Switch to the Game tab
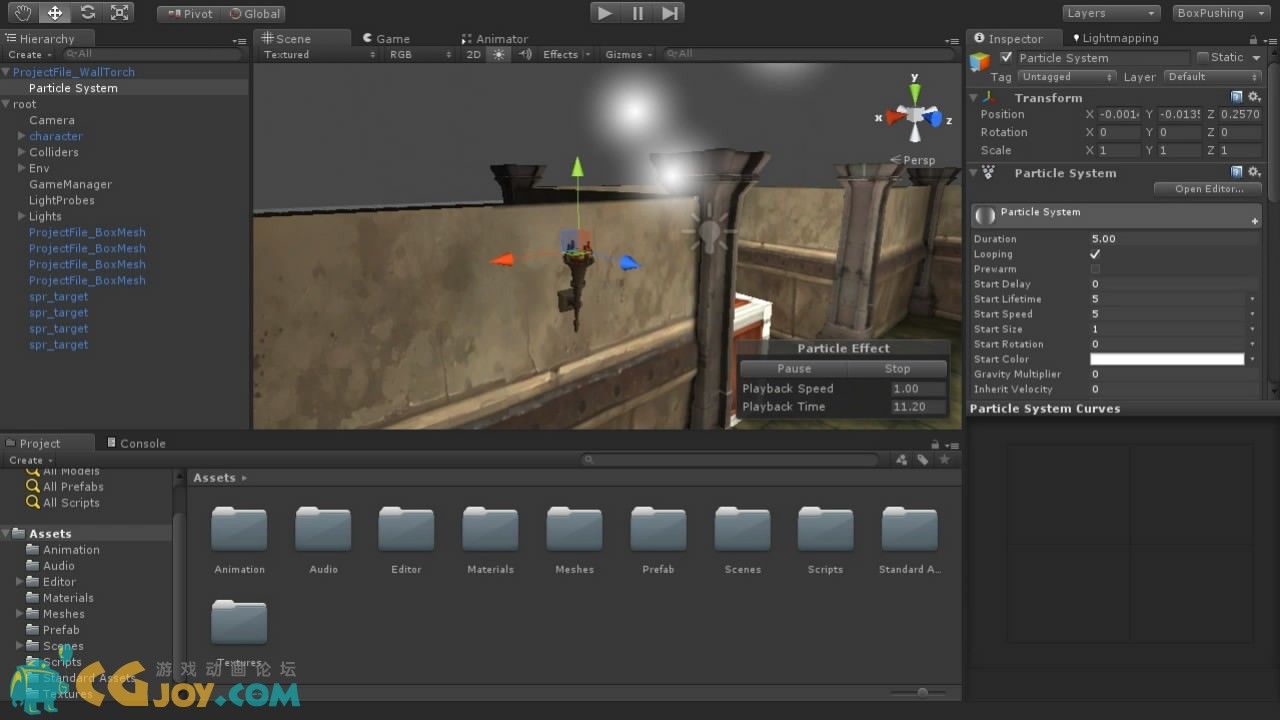This screenshot has width=1280, height=720. pyautogui.click(x=385, y=39)
